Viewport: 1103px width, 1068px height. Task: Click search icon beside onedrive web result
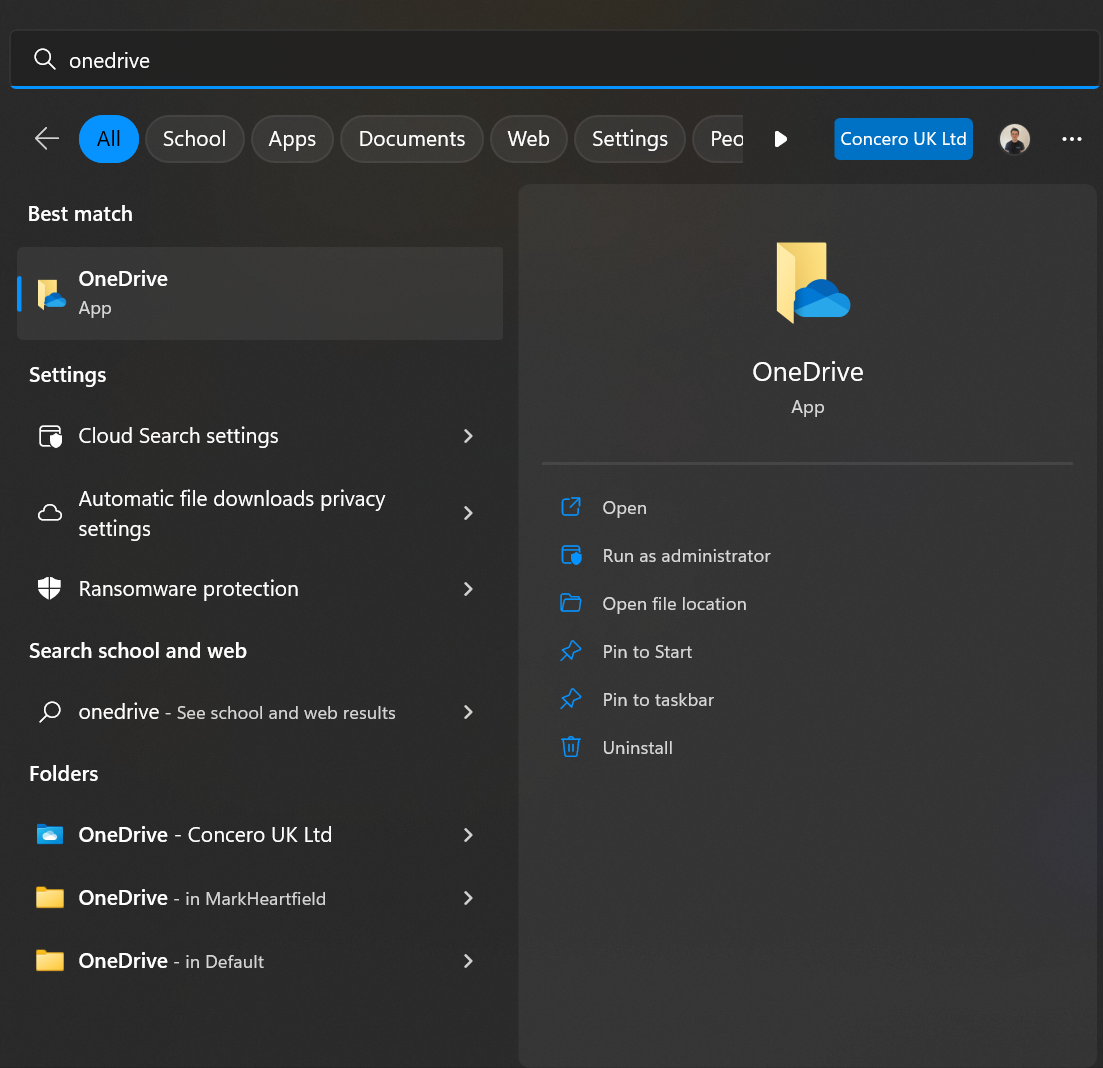point(50,712)
